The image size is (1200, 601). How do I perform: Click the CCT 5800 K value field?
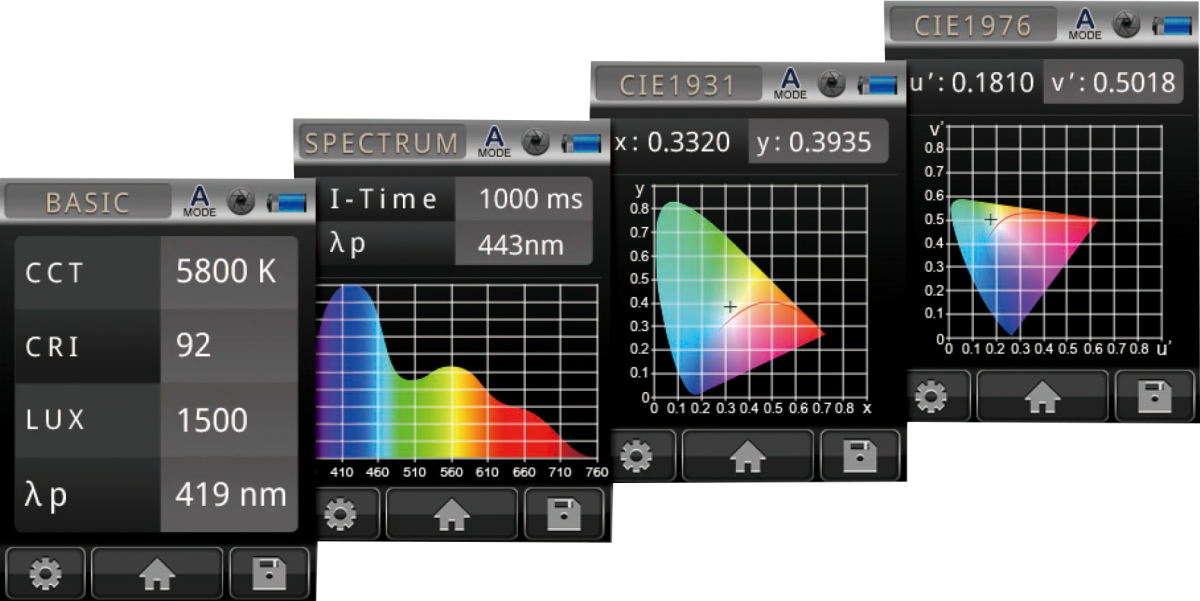[x=228, y=272]
